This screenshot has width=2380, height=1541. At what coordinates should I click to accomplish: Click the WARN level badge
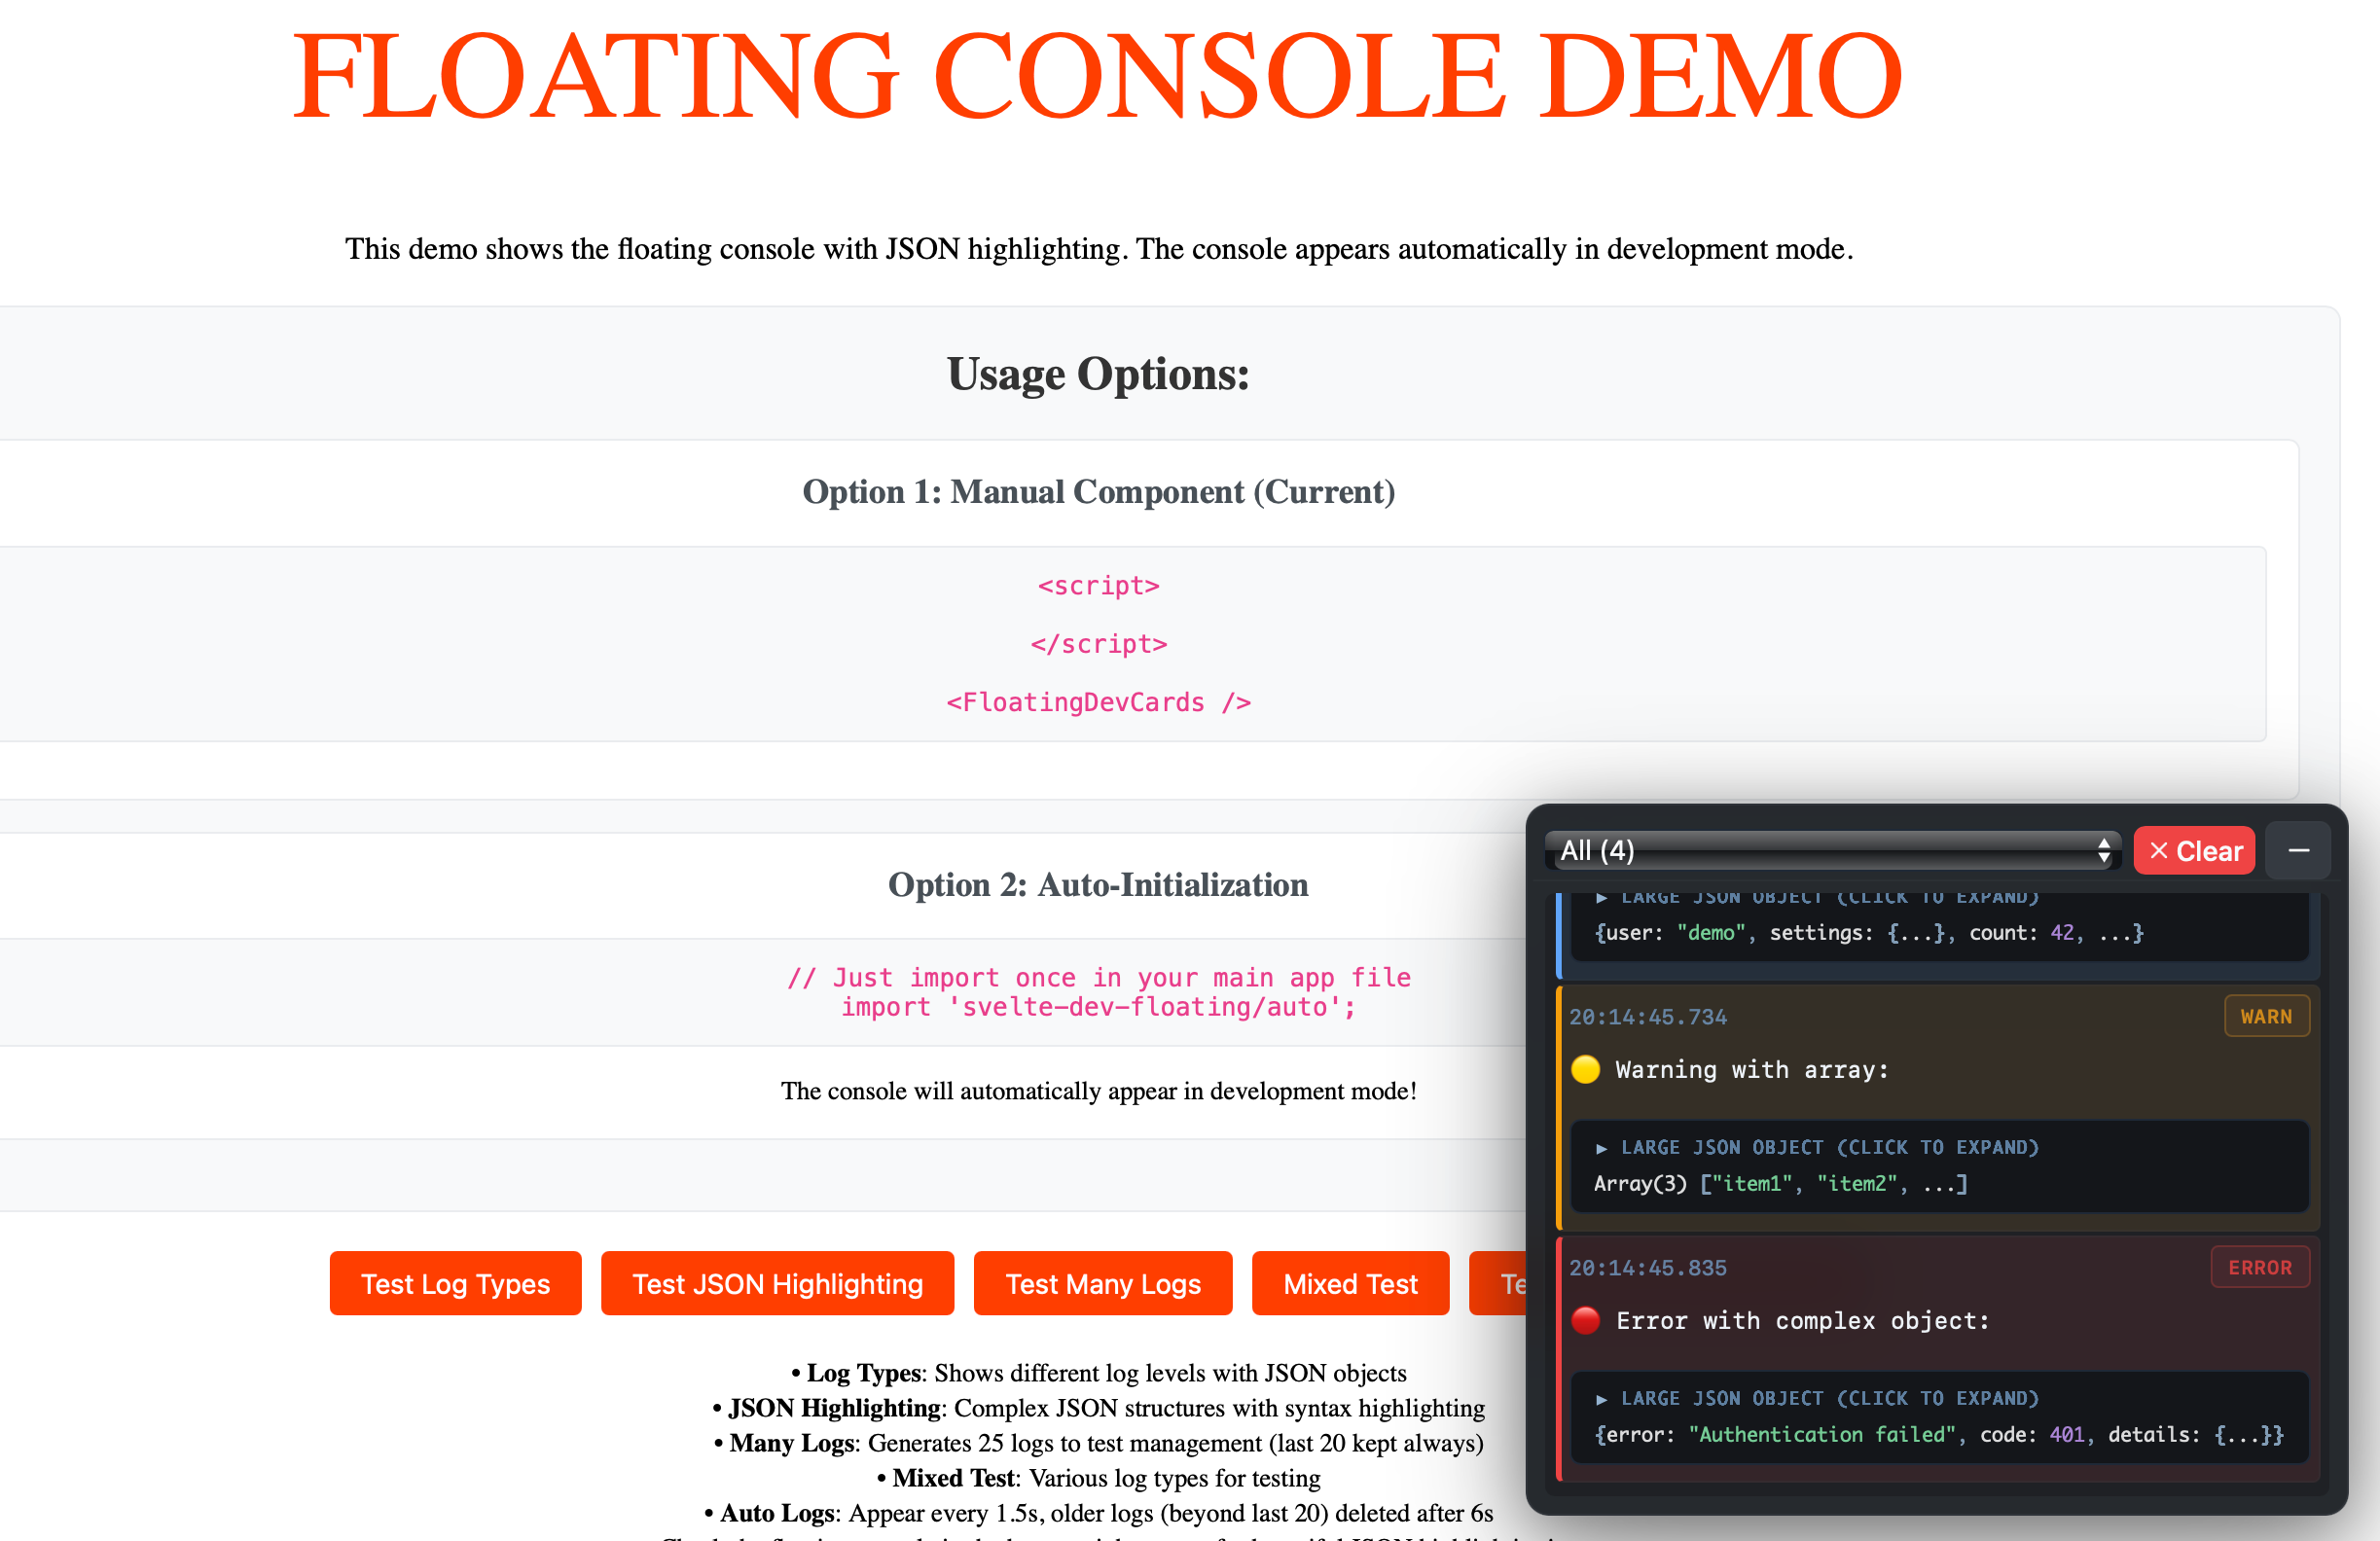point(2265,1016)
